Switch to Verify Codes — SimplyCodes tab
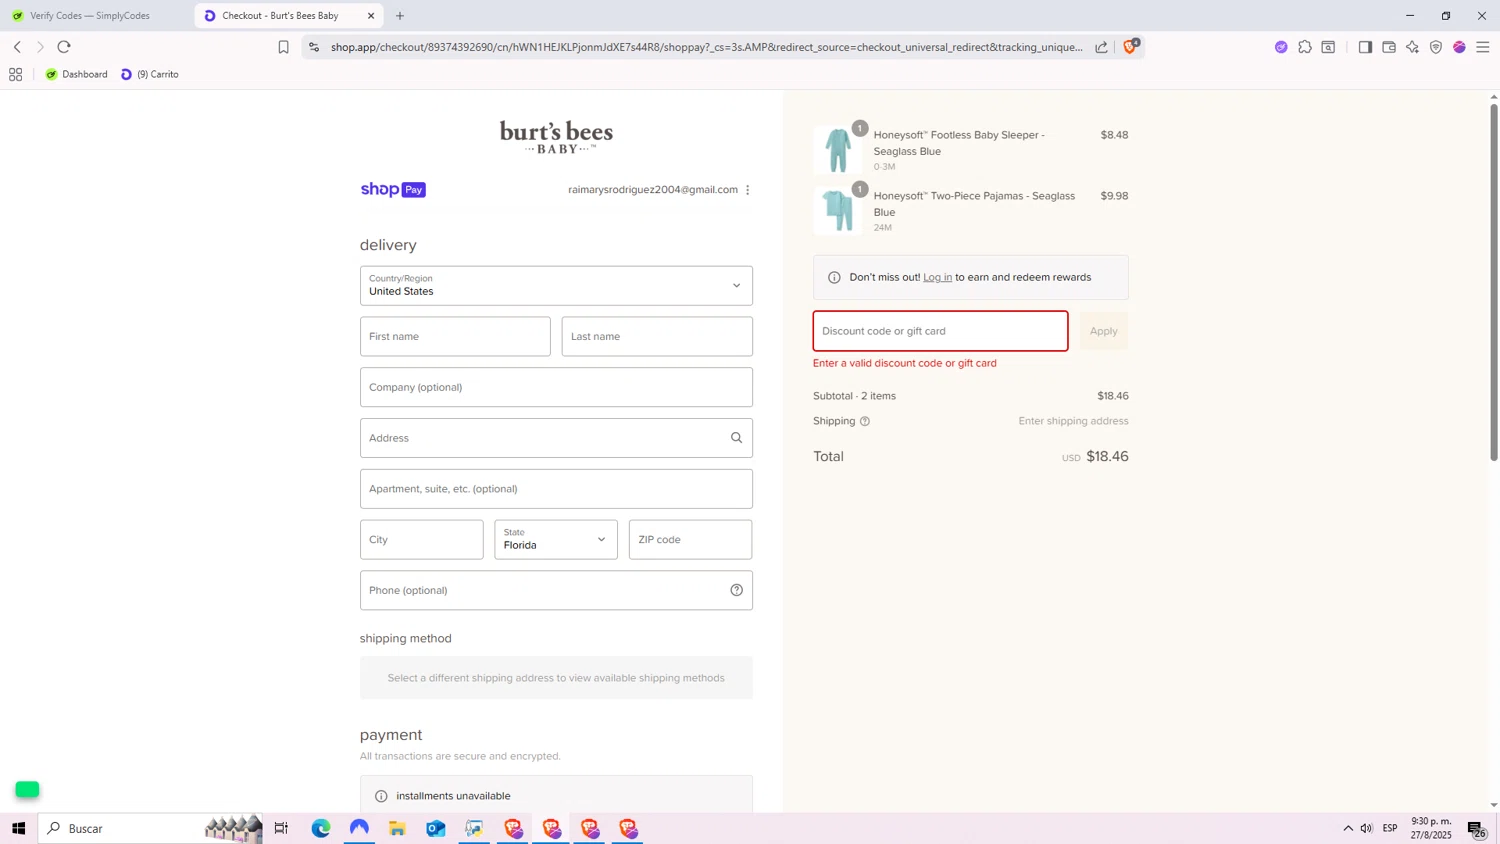 point(90,16)
